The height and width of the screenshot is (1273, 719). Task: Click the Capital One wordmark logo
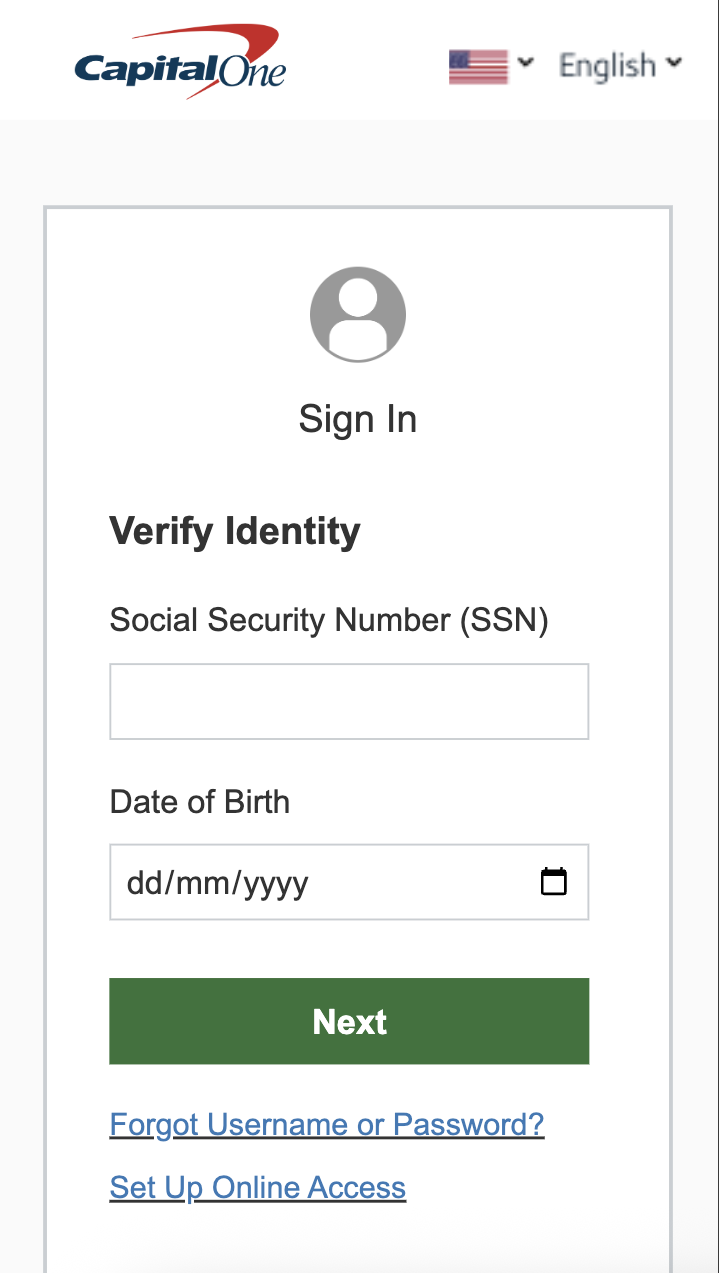(180, 70)
